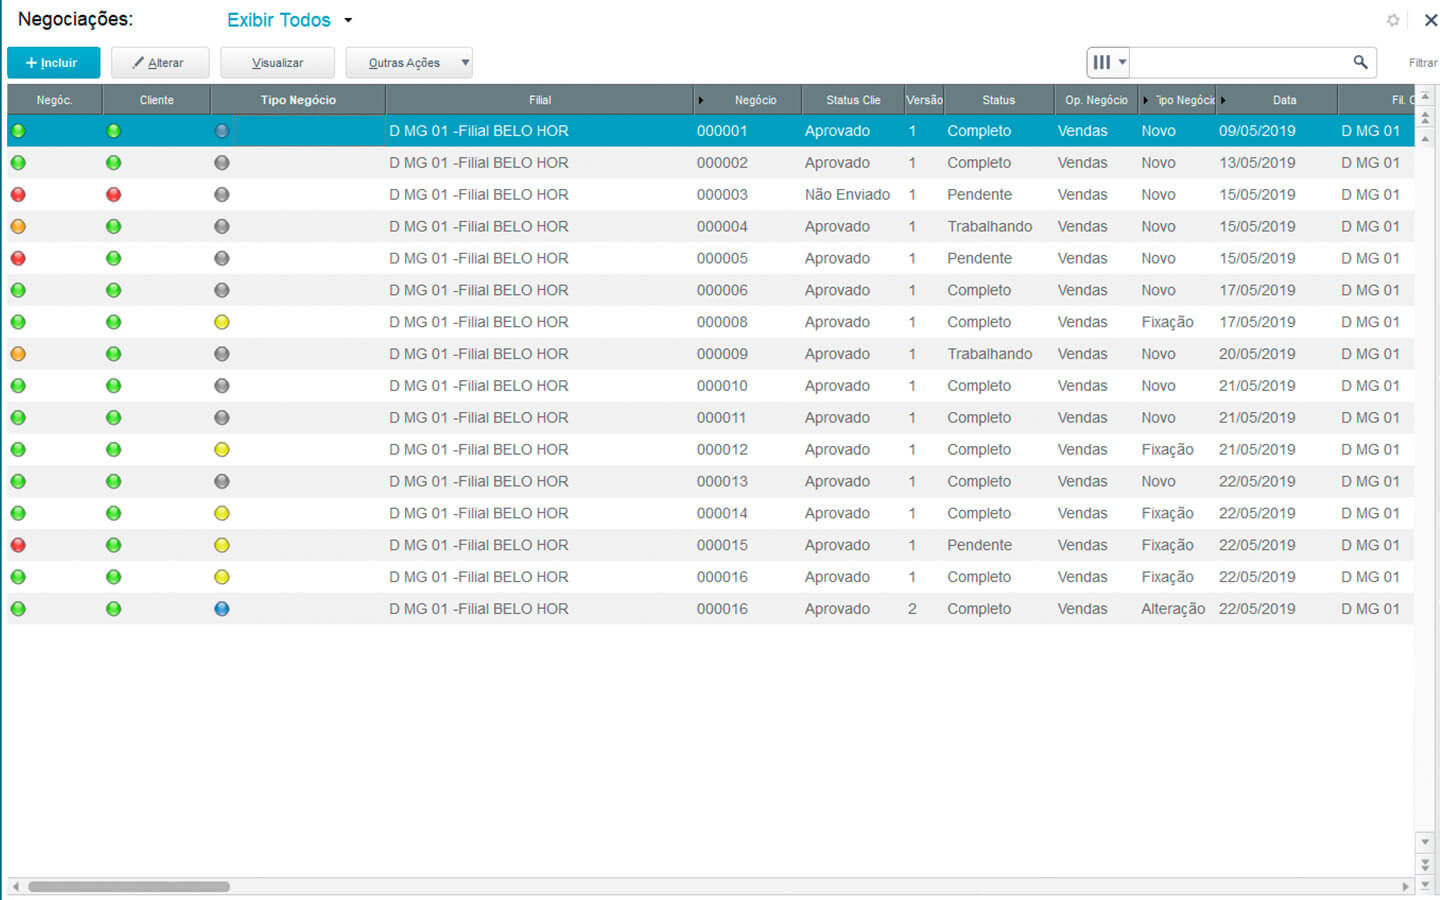Click the Alterar pencil button
The width and height of the screenshot is (1440, 900).
[160, 63]
